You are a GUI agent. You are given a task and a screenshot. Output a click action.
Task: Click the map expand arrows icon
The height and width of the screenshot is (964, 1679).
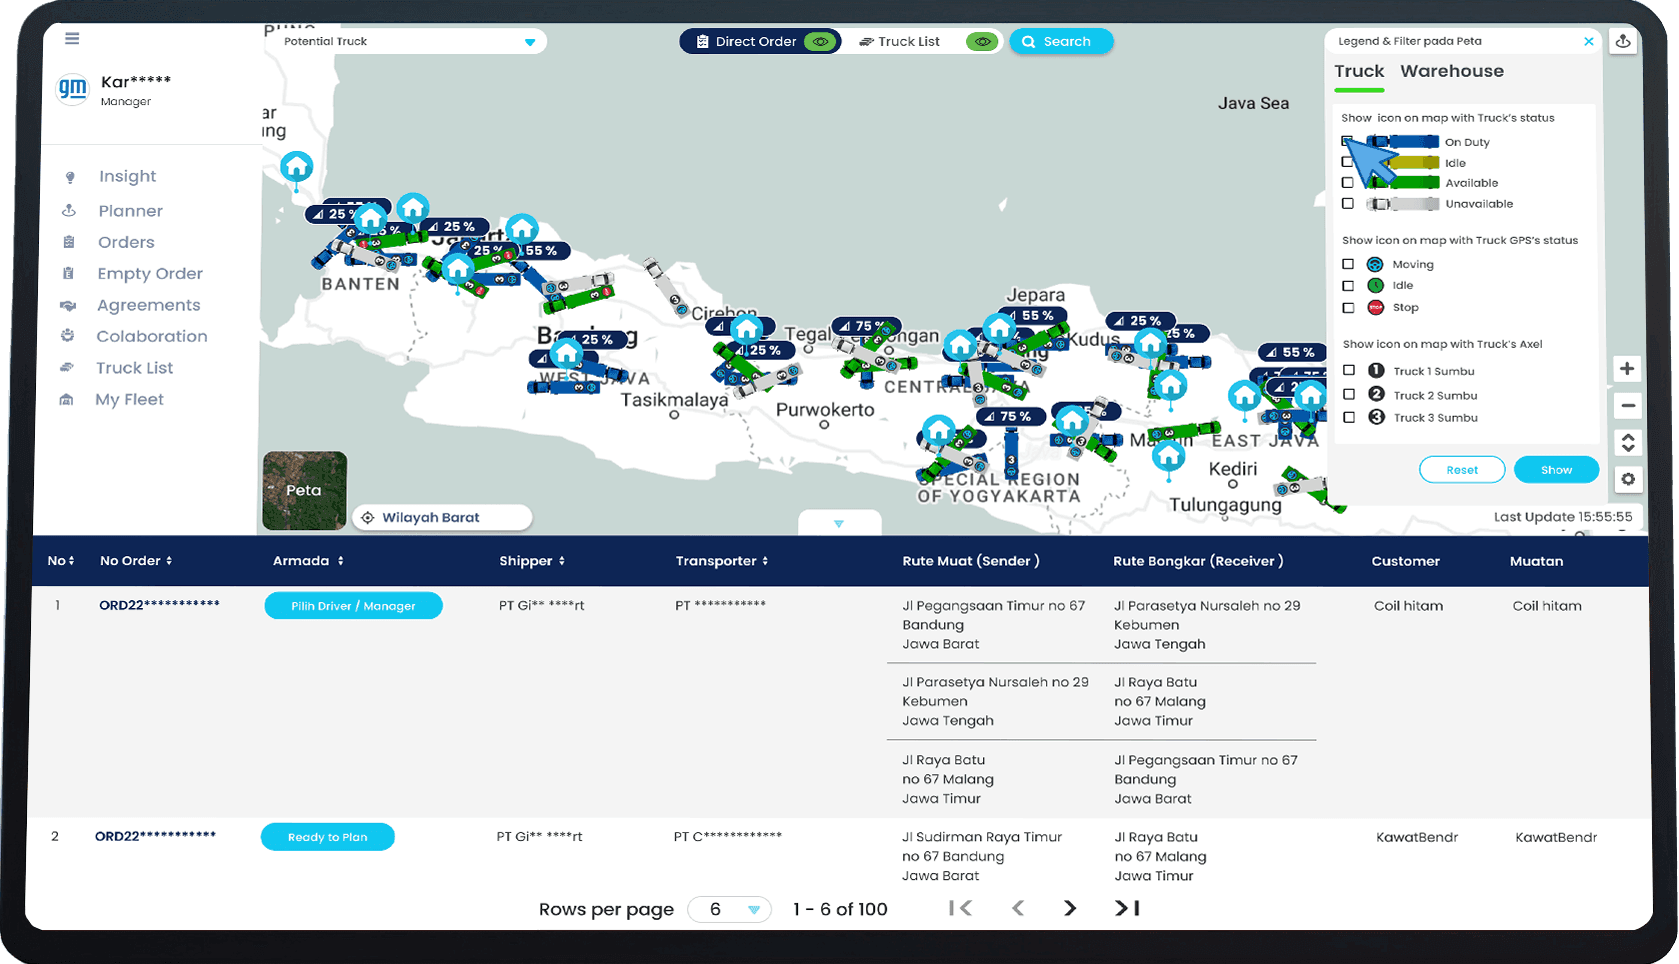click(x=1627, y=442)
